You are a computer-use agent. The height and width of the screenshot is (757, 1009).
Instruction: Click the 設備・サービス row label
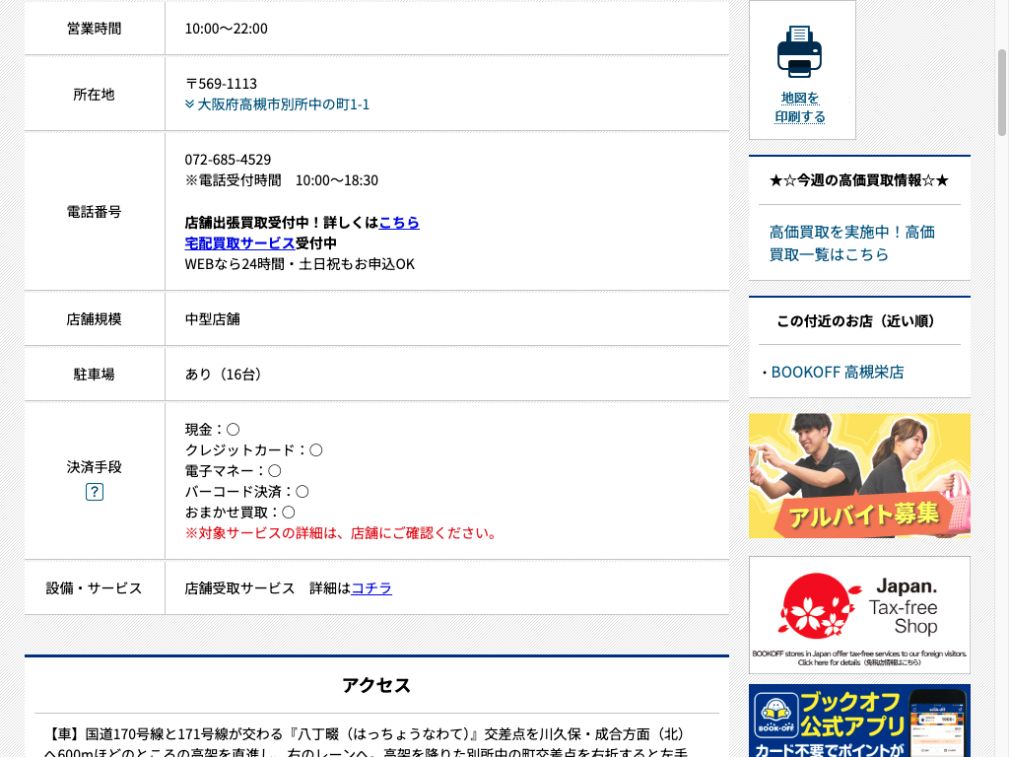point(94,588)
